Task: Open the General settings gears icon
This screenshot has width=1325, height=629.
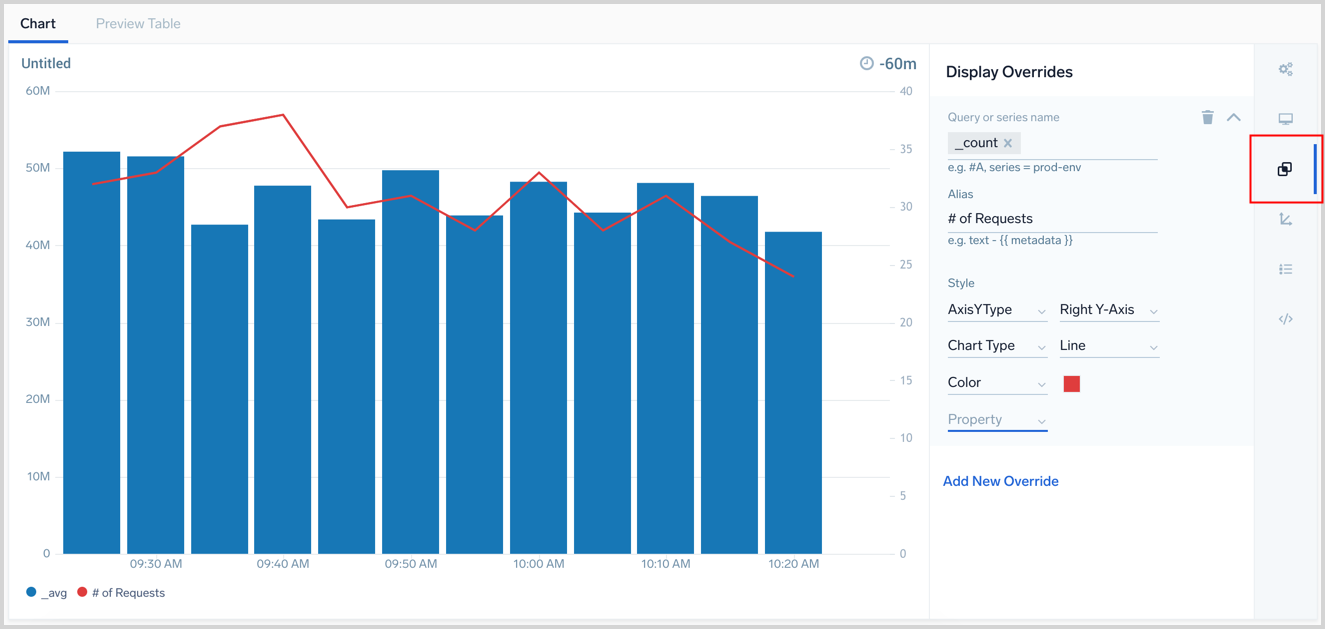Action: [1285, 69]
